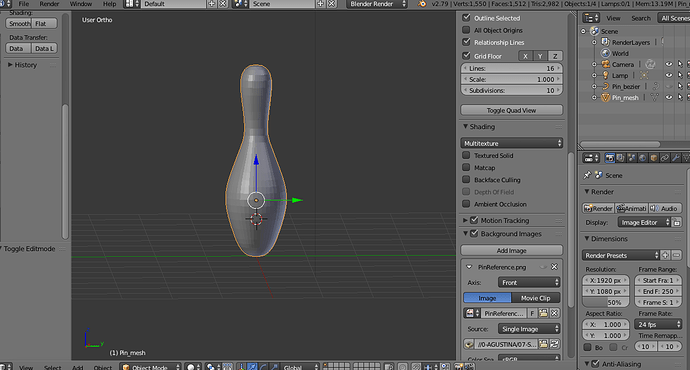This screenshot has width=690, height=370.
Task: Open the Scene properties tab icon
Action: [631, 158]
